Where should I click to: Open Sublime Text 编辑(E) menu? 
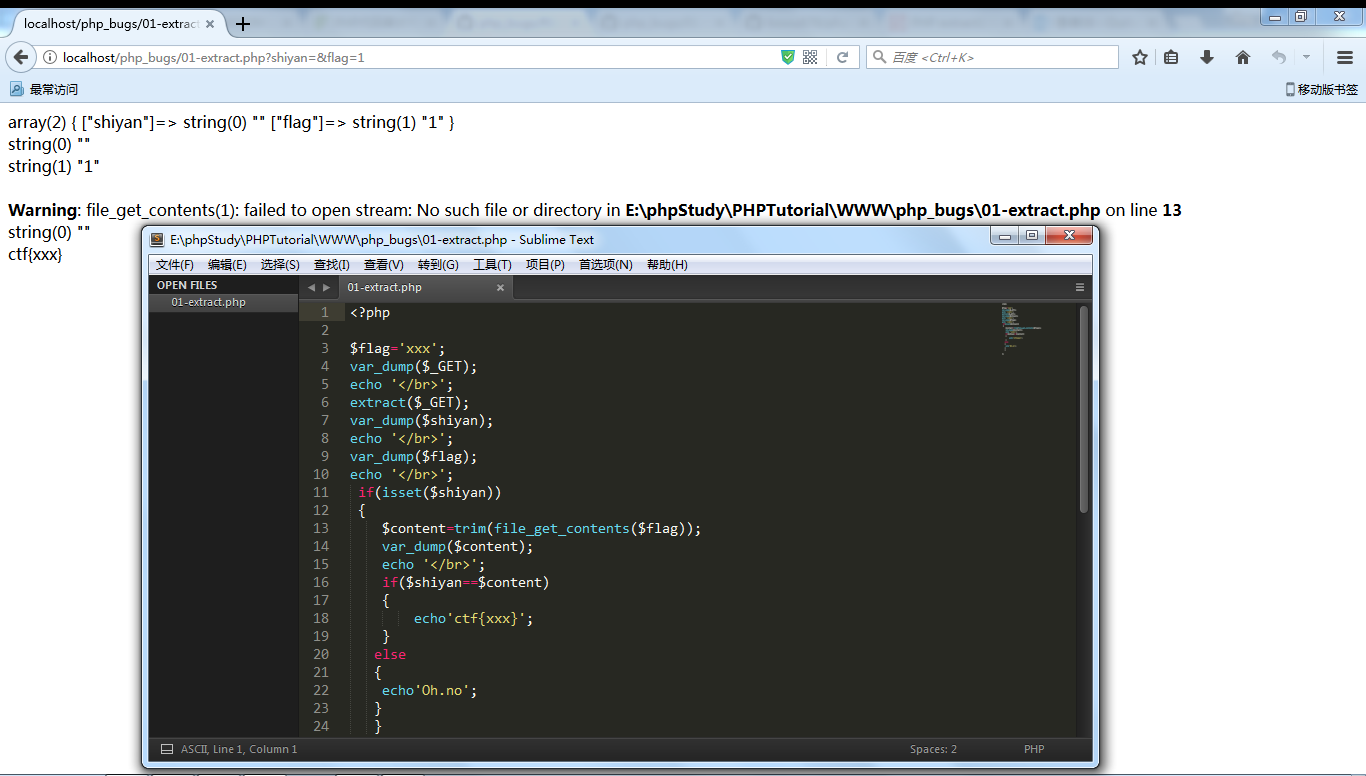tap(227, 265)
